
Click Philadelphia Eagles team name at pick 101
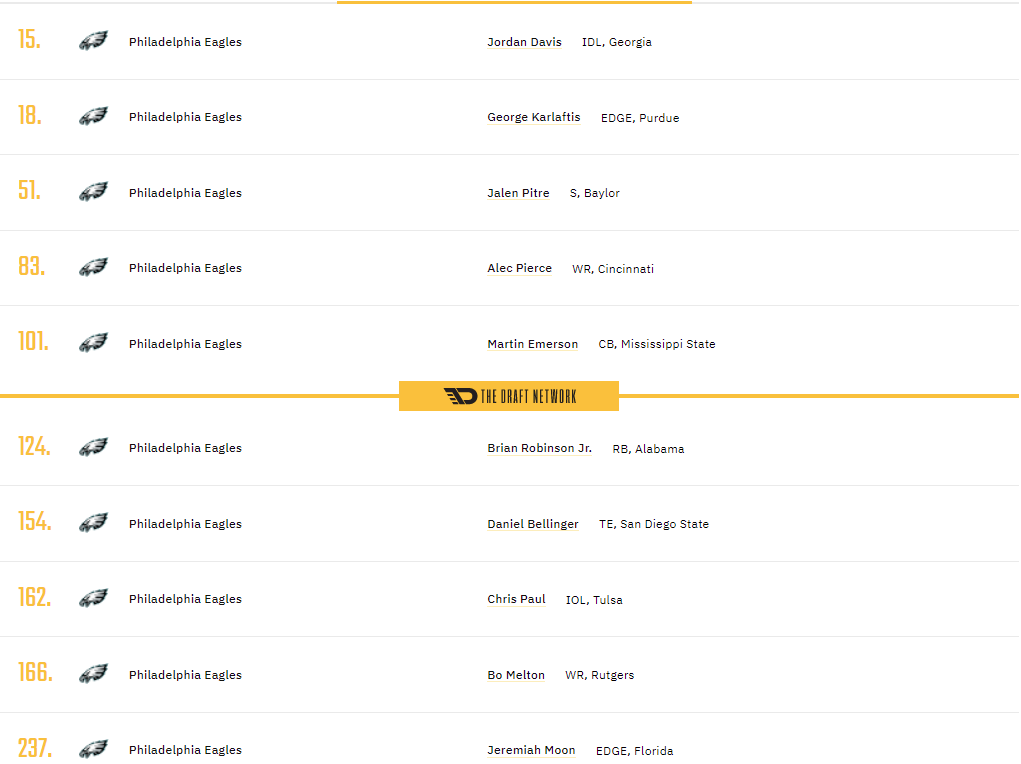[185, 344]
